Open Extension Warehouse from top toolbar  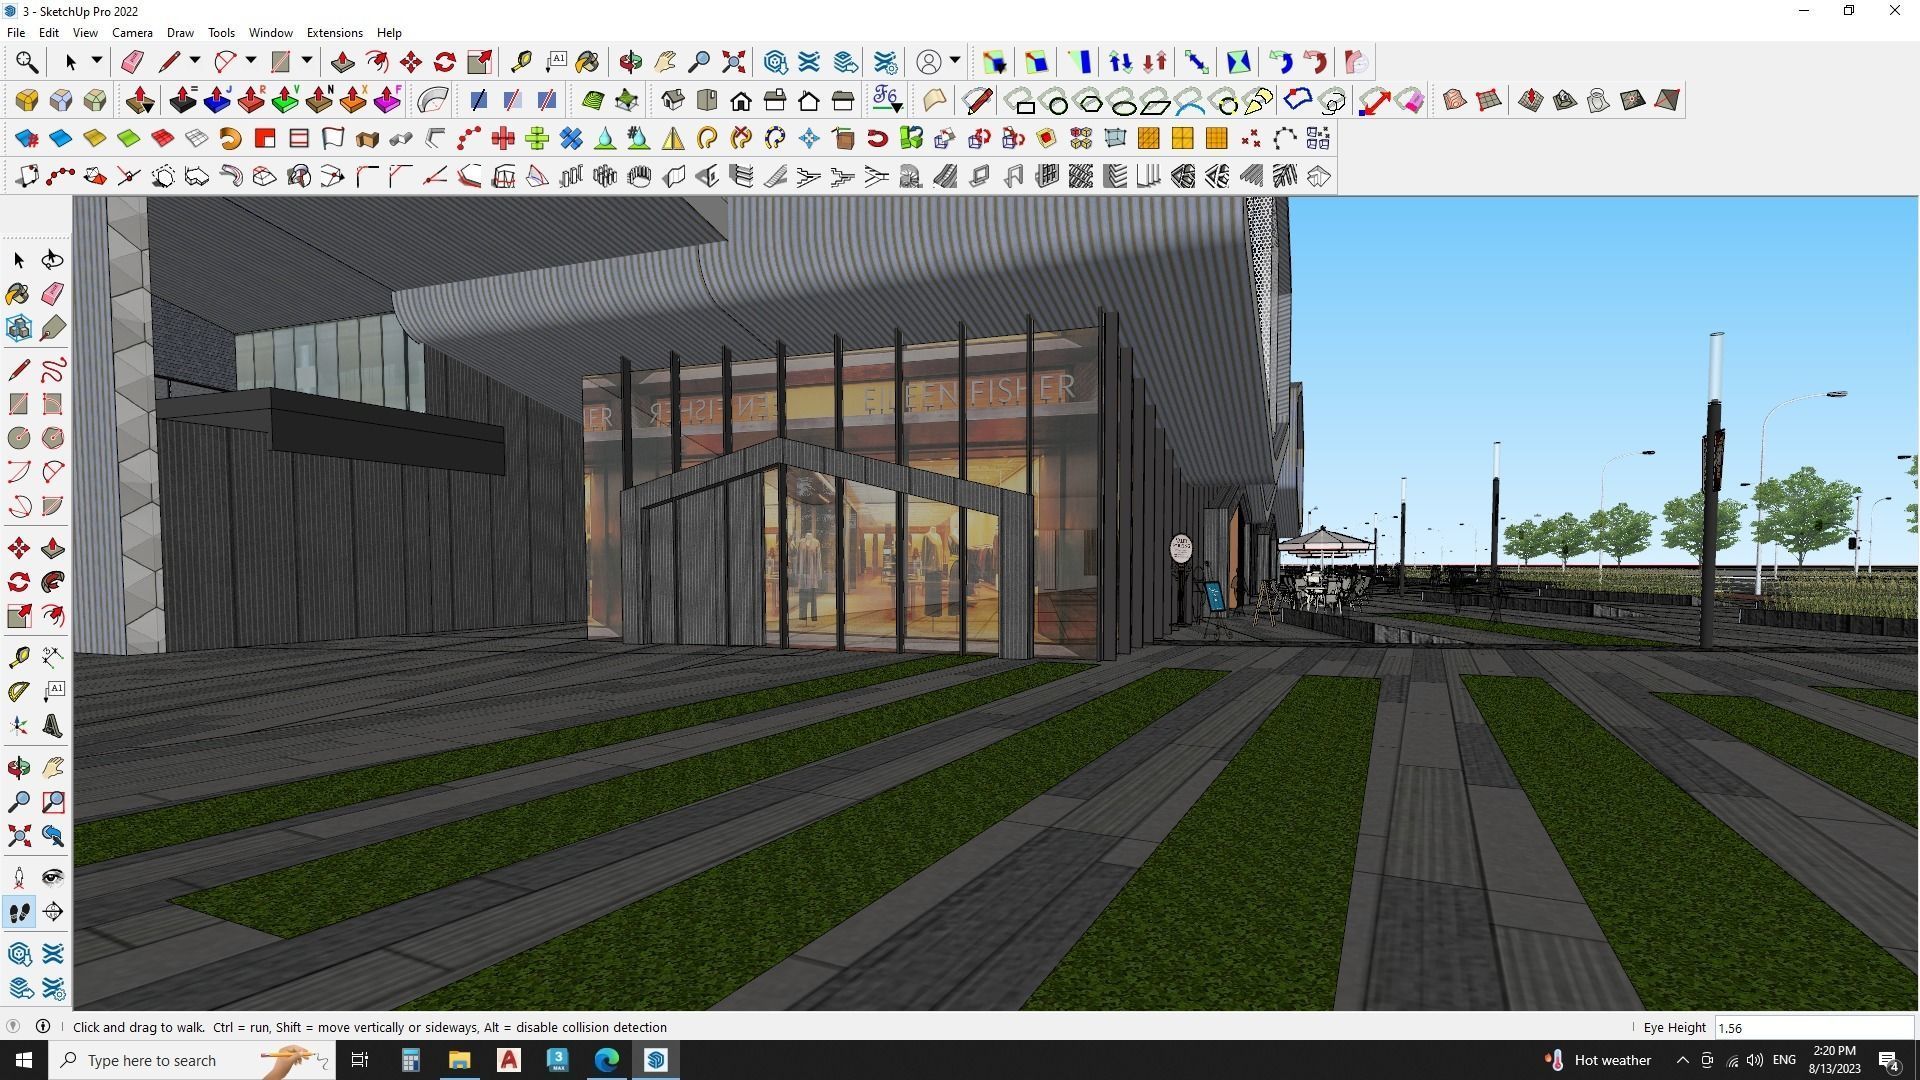click(809, 62)
